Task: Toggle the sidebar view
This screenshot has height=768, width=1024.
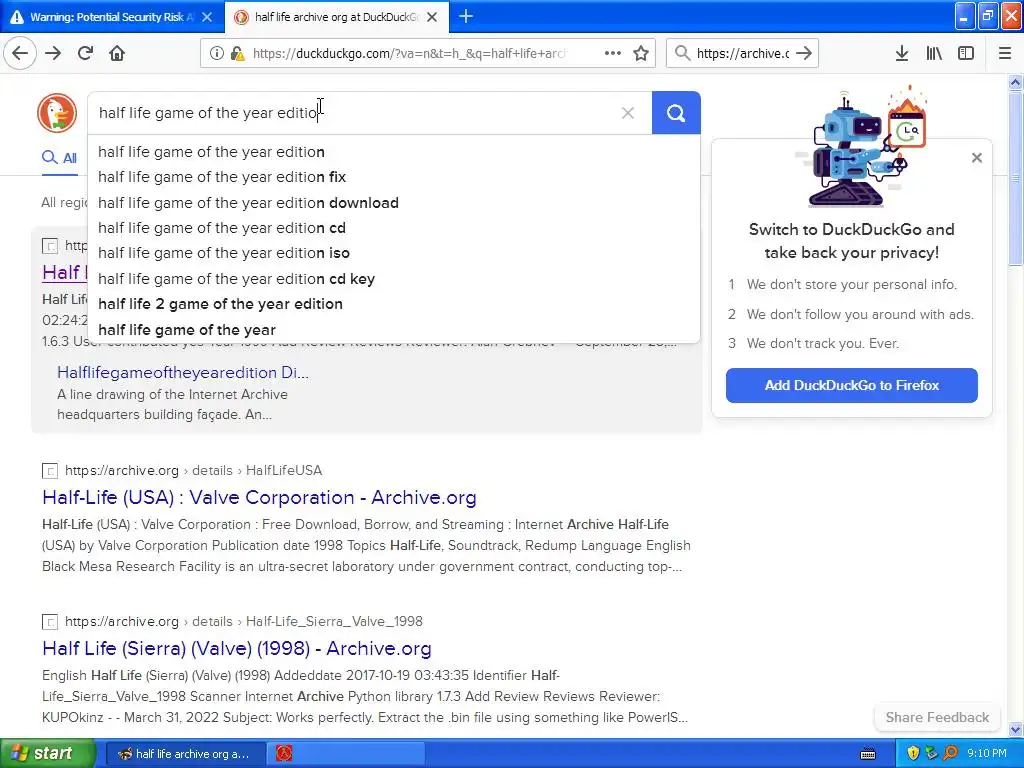Action: tap(966, 53)
